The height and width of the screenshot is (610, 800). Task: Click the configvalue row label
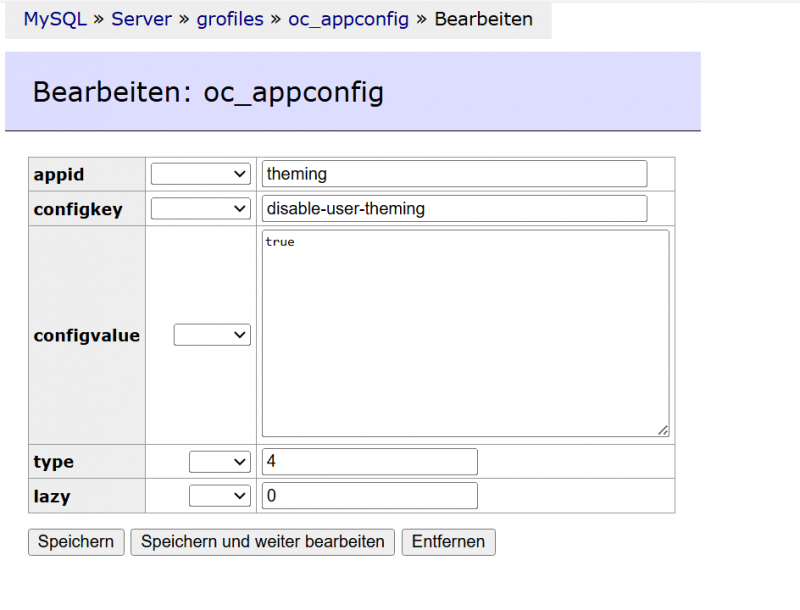tap(87, 335)
